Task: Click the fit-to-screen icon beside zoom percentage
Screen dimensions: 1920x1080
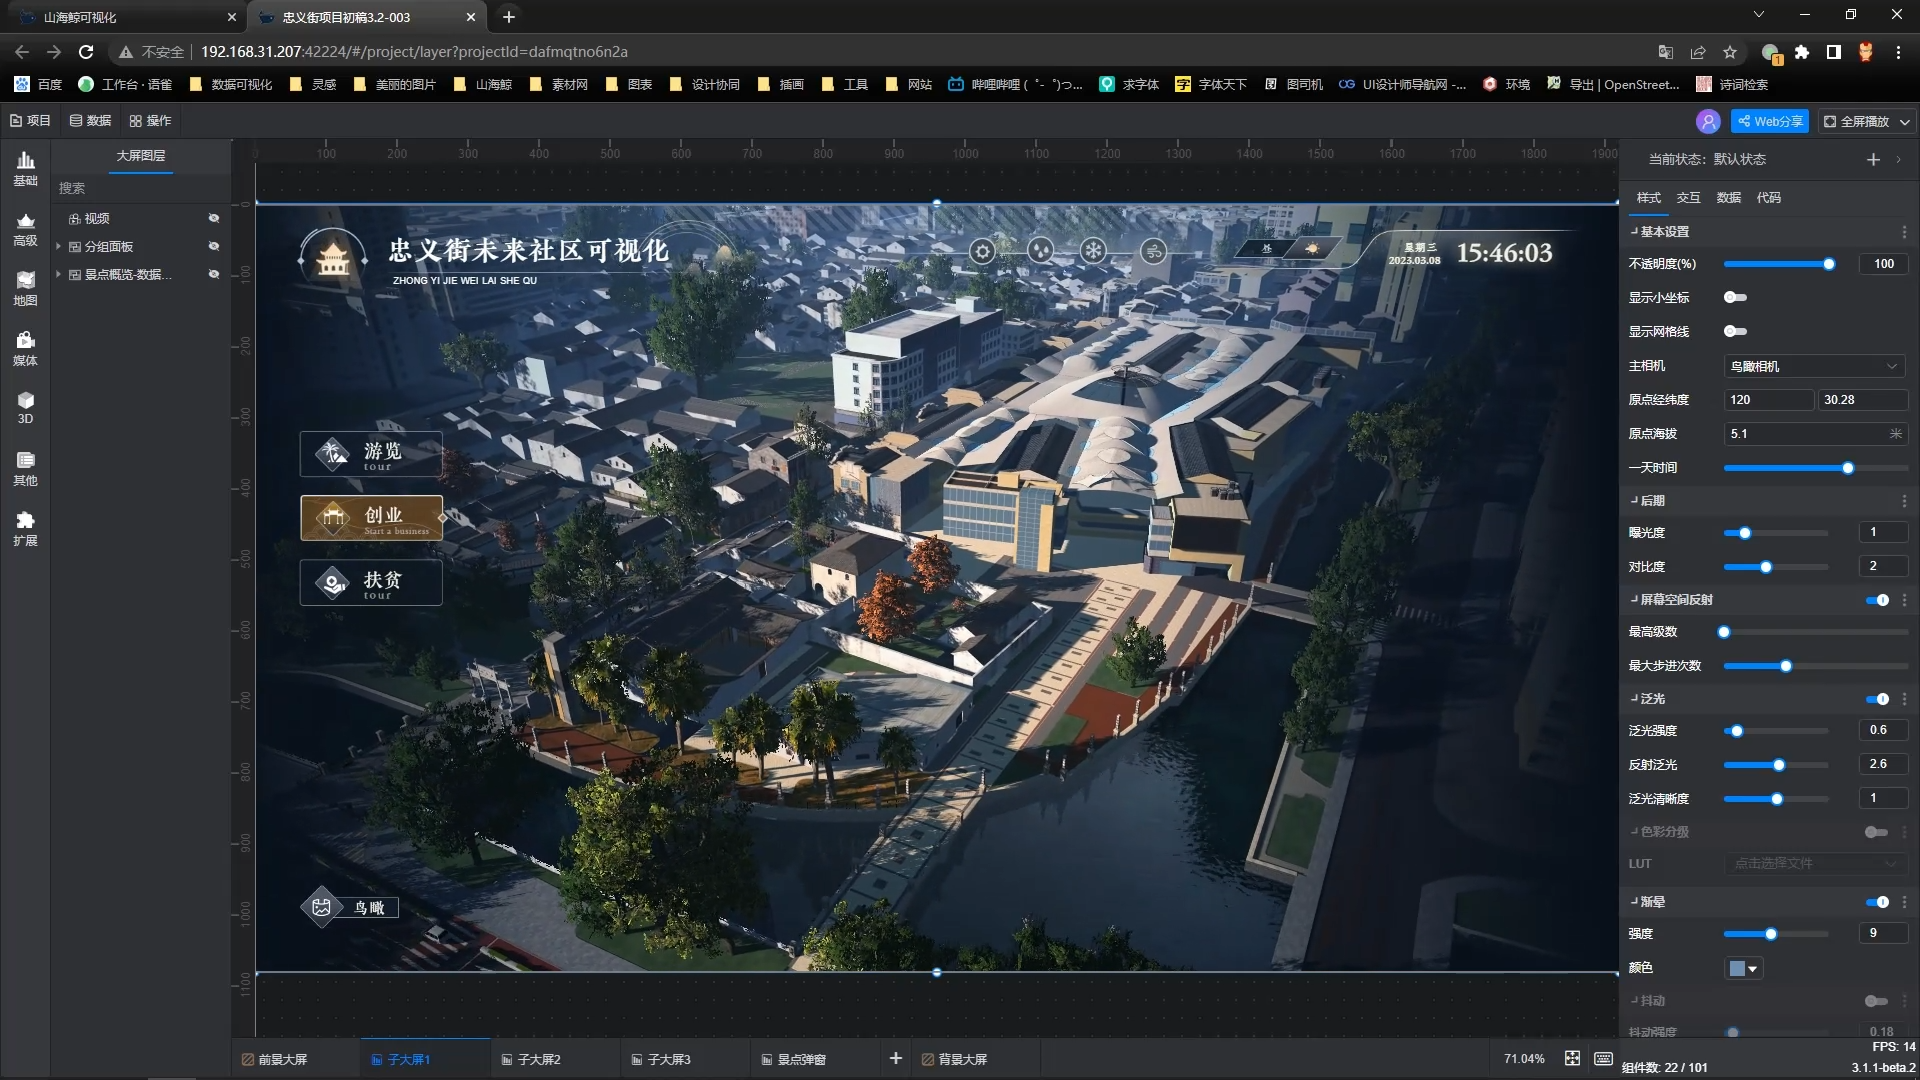Action: [1572, 1058]
